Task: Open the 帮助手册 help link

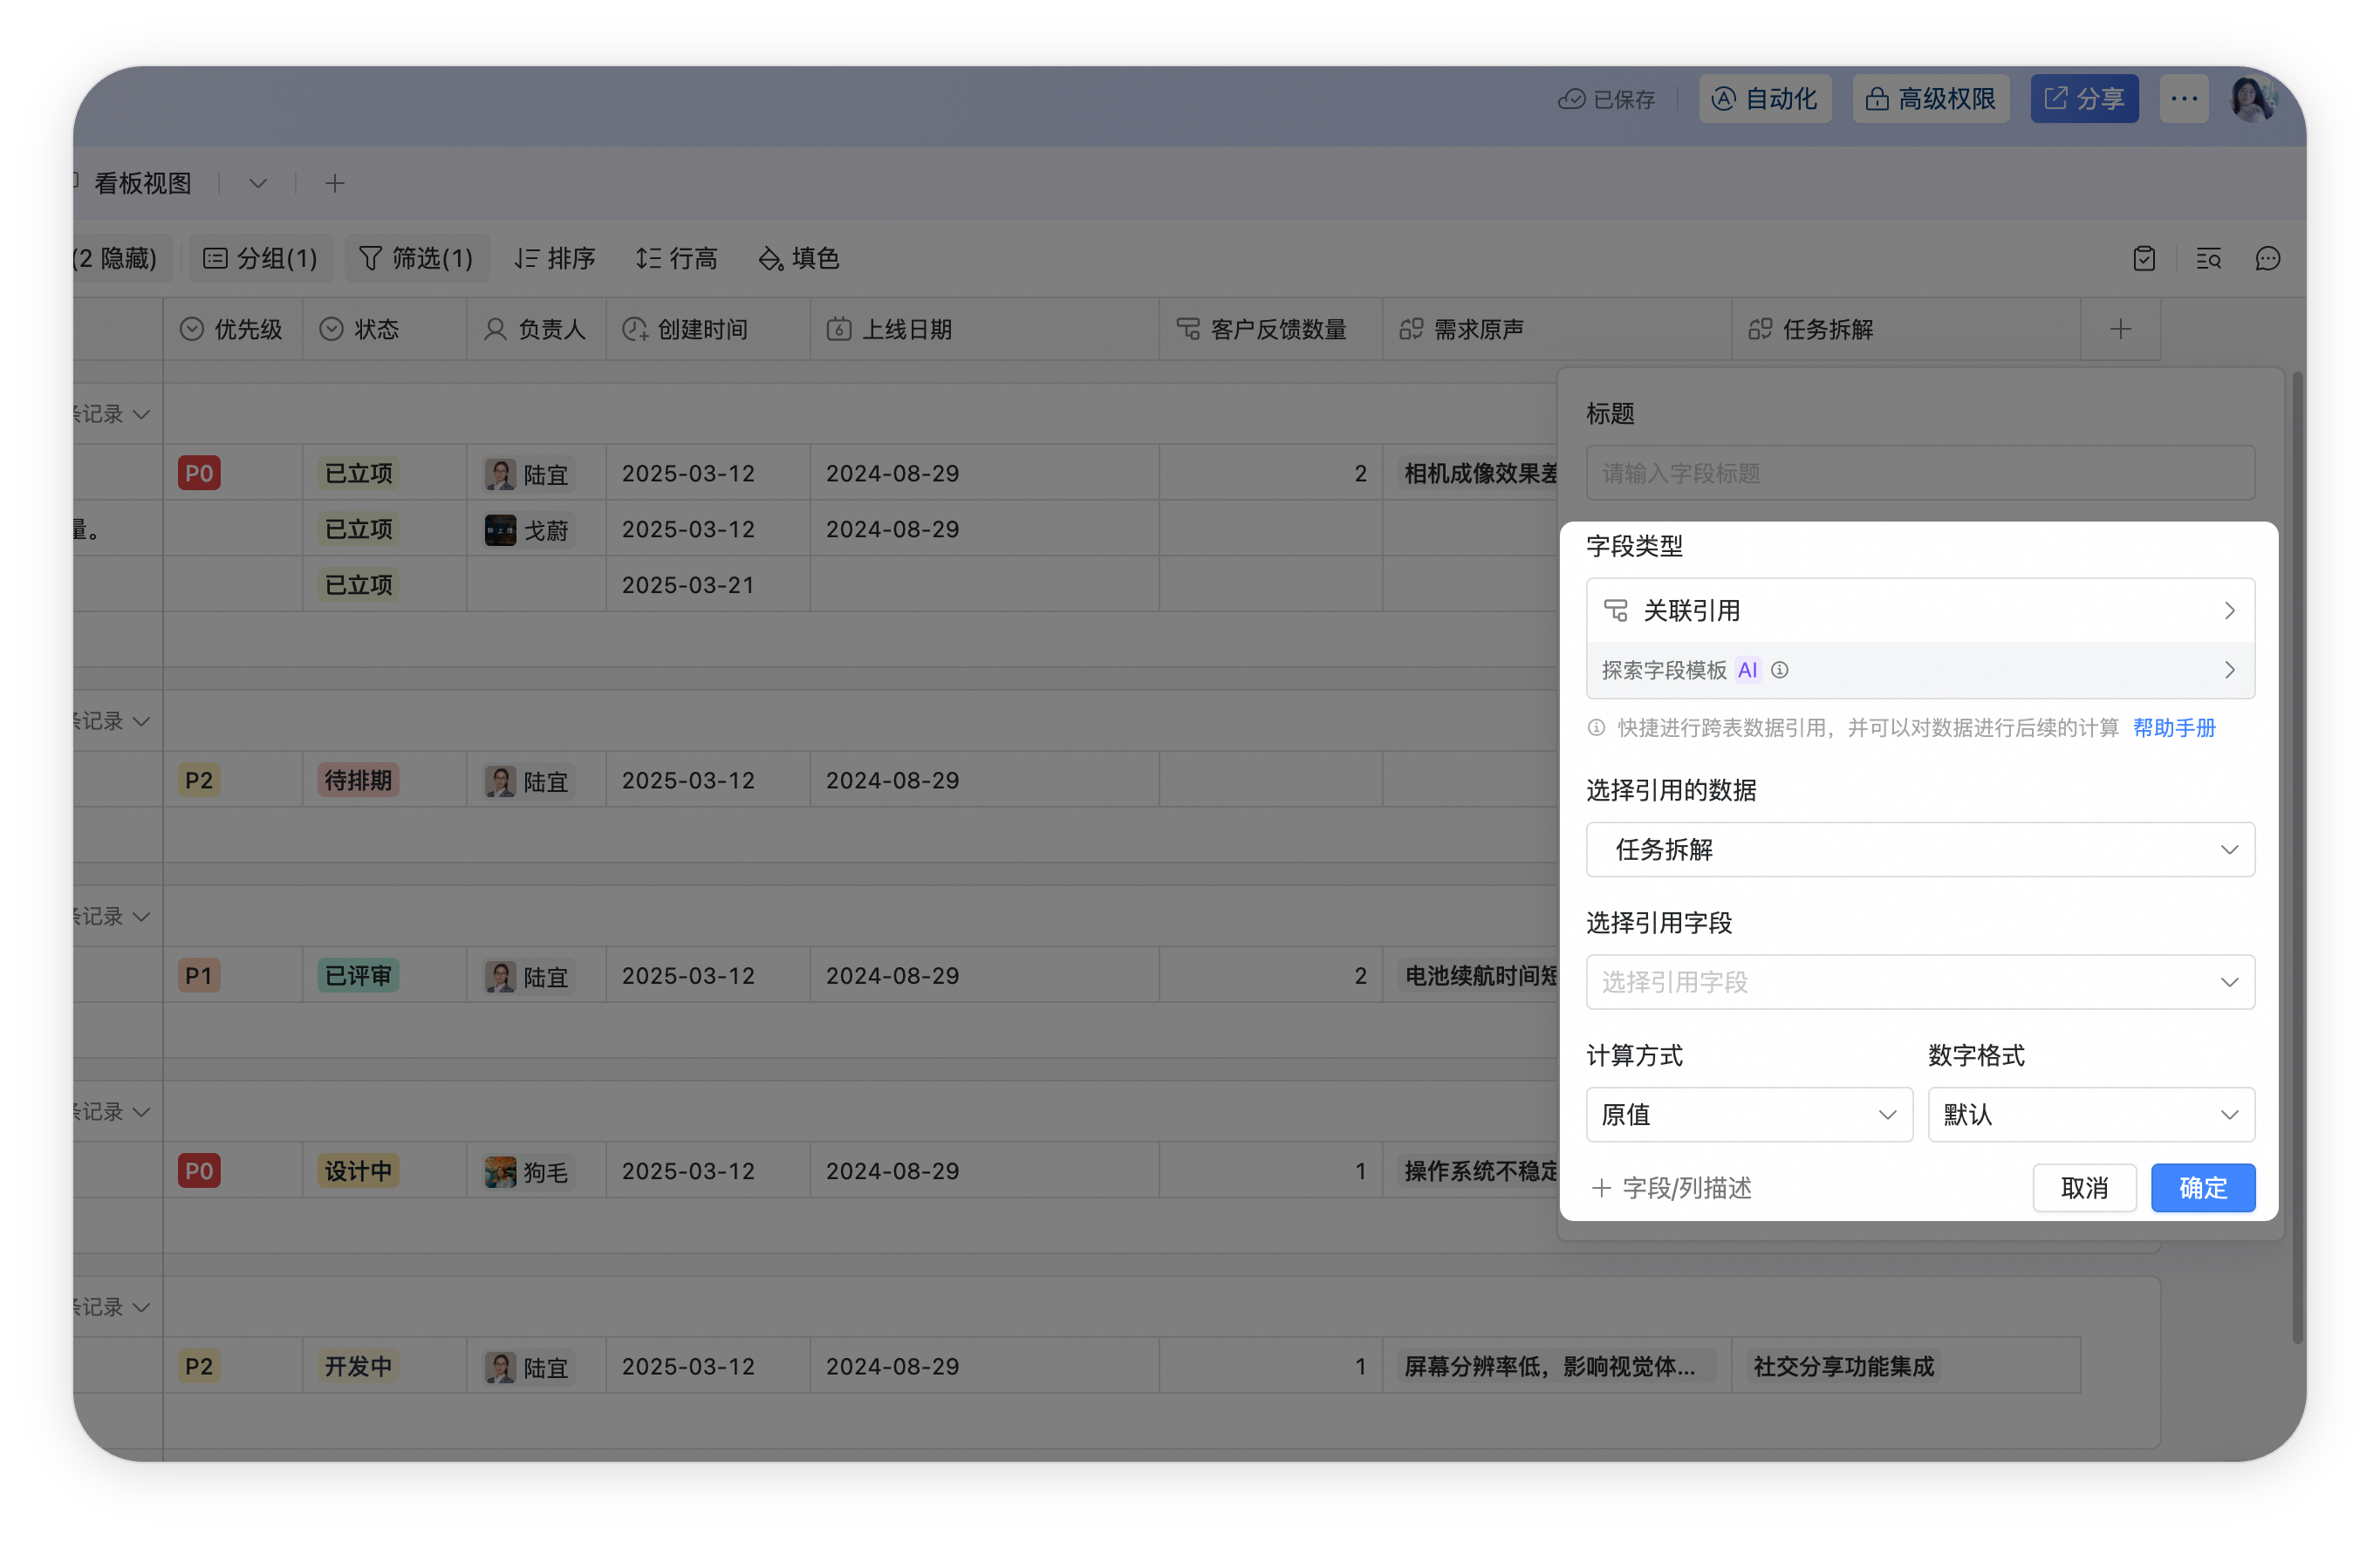Action: pos(2174,728)
